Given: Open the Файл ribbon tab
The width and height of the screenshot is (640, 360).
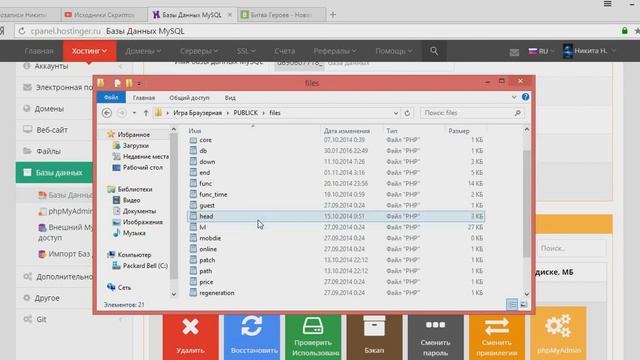Looking at the screenshot, I should 111,98.
